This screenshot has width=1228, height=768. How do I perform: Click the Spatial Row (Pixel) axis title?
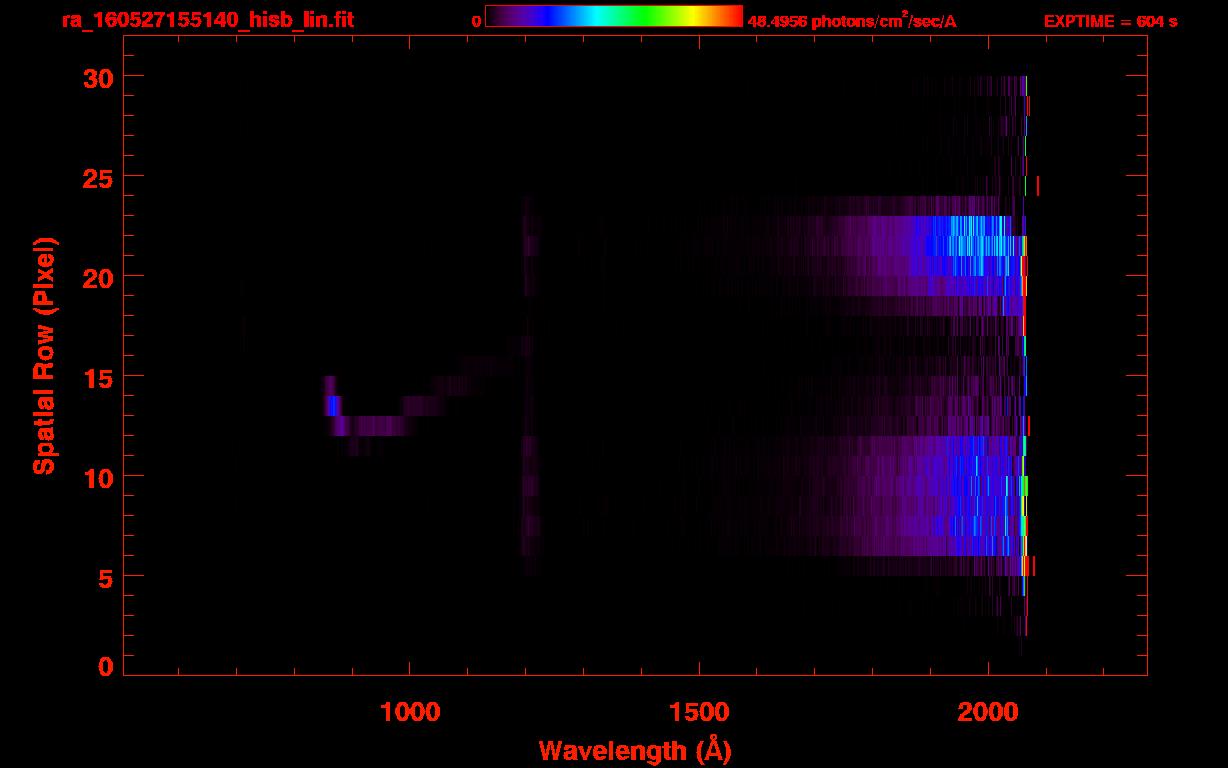tap(43, 356)
